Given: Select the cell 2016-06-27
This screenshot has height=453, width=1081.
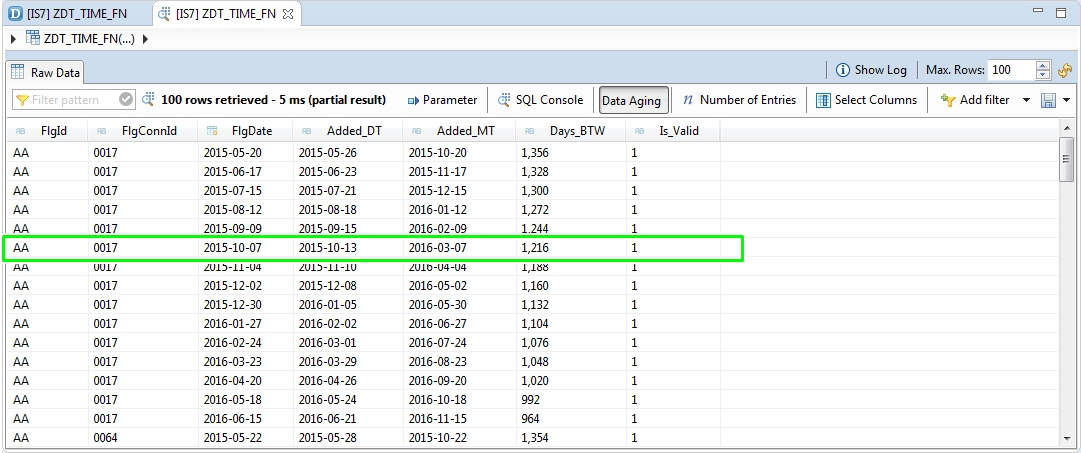Looking at the screenshot, I should click(438, 323).
